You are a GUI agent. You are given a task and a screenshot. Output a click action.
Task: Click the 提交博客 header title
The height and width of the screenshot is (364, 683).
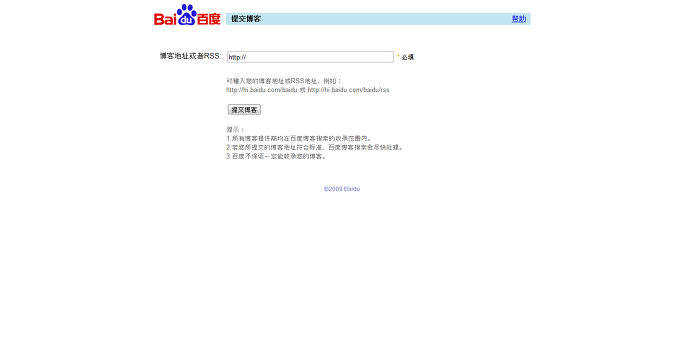(x=246, y=19)
